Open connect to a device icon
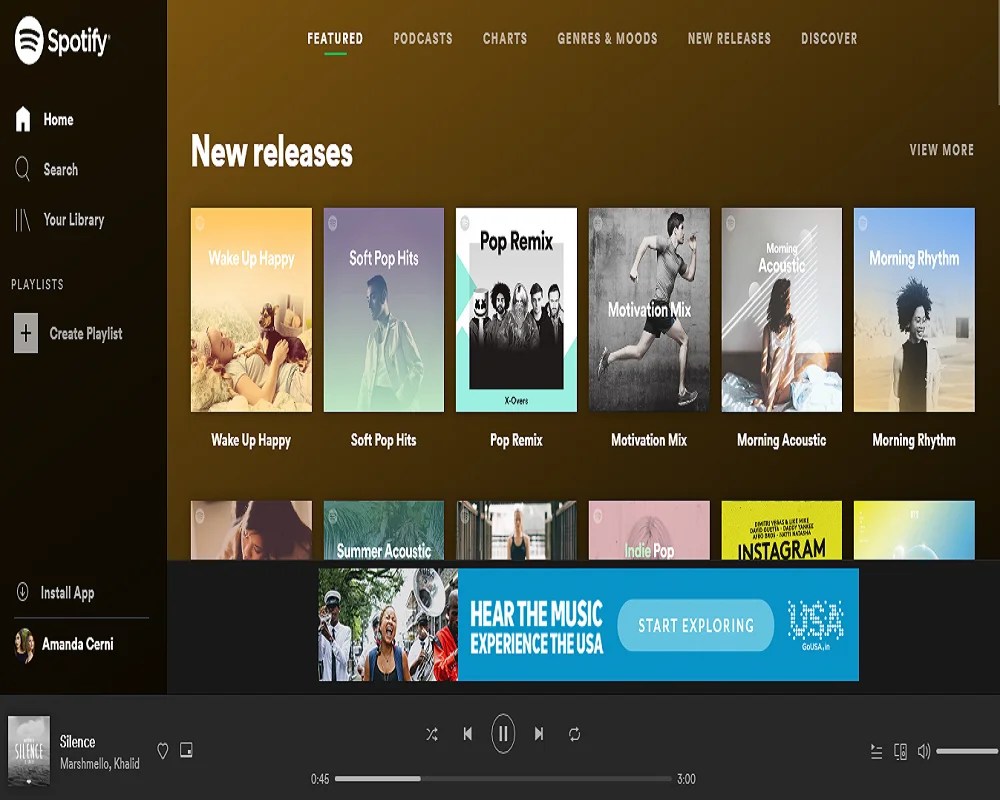 pyautogui.click(x=901, y=752)
